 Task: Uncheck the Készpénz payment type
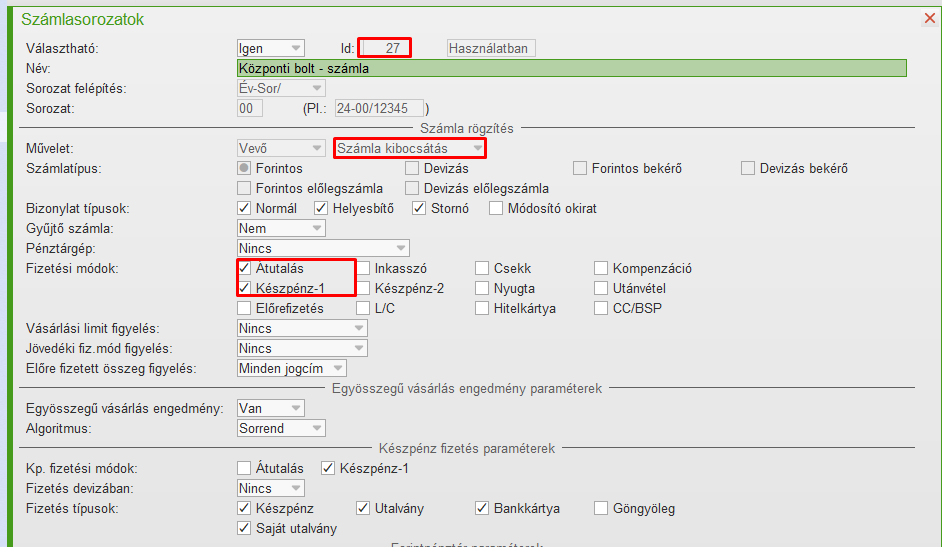[244, 509]
